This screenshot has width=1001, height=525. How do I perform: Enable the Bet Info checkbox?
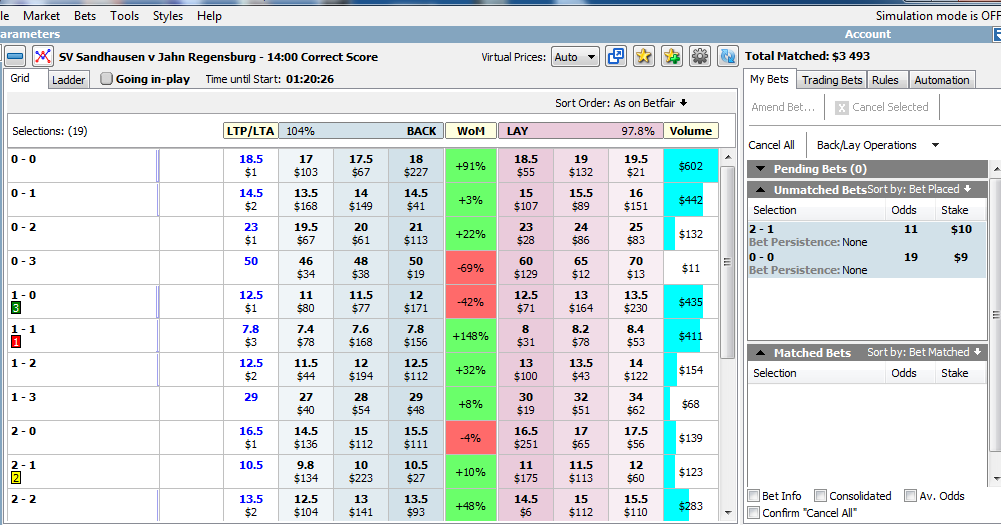pos(754,496)
